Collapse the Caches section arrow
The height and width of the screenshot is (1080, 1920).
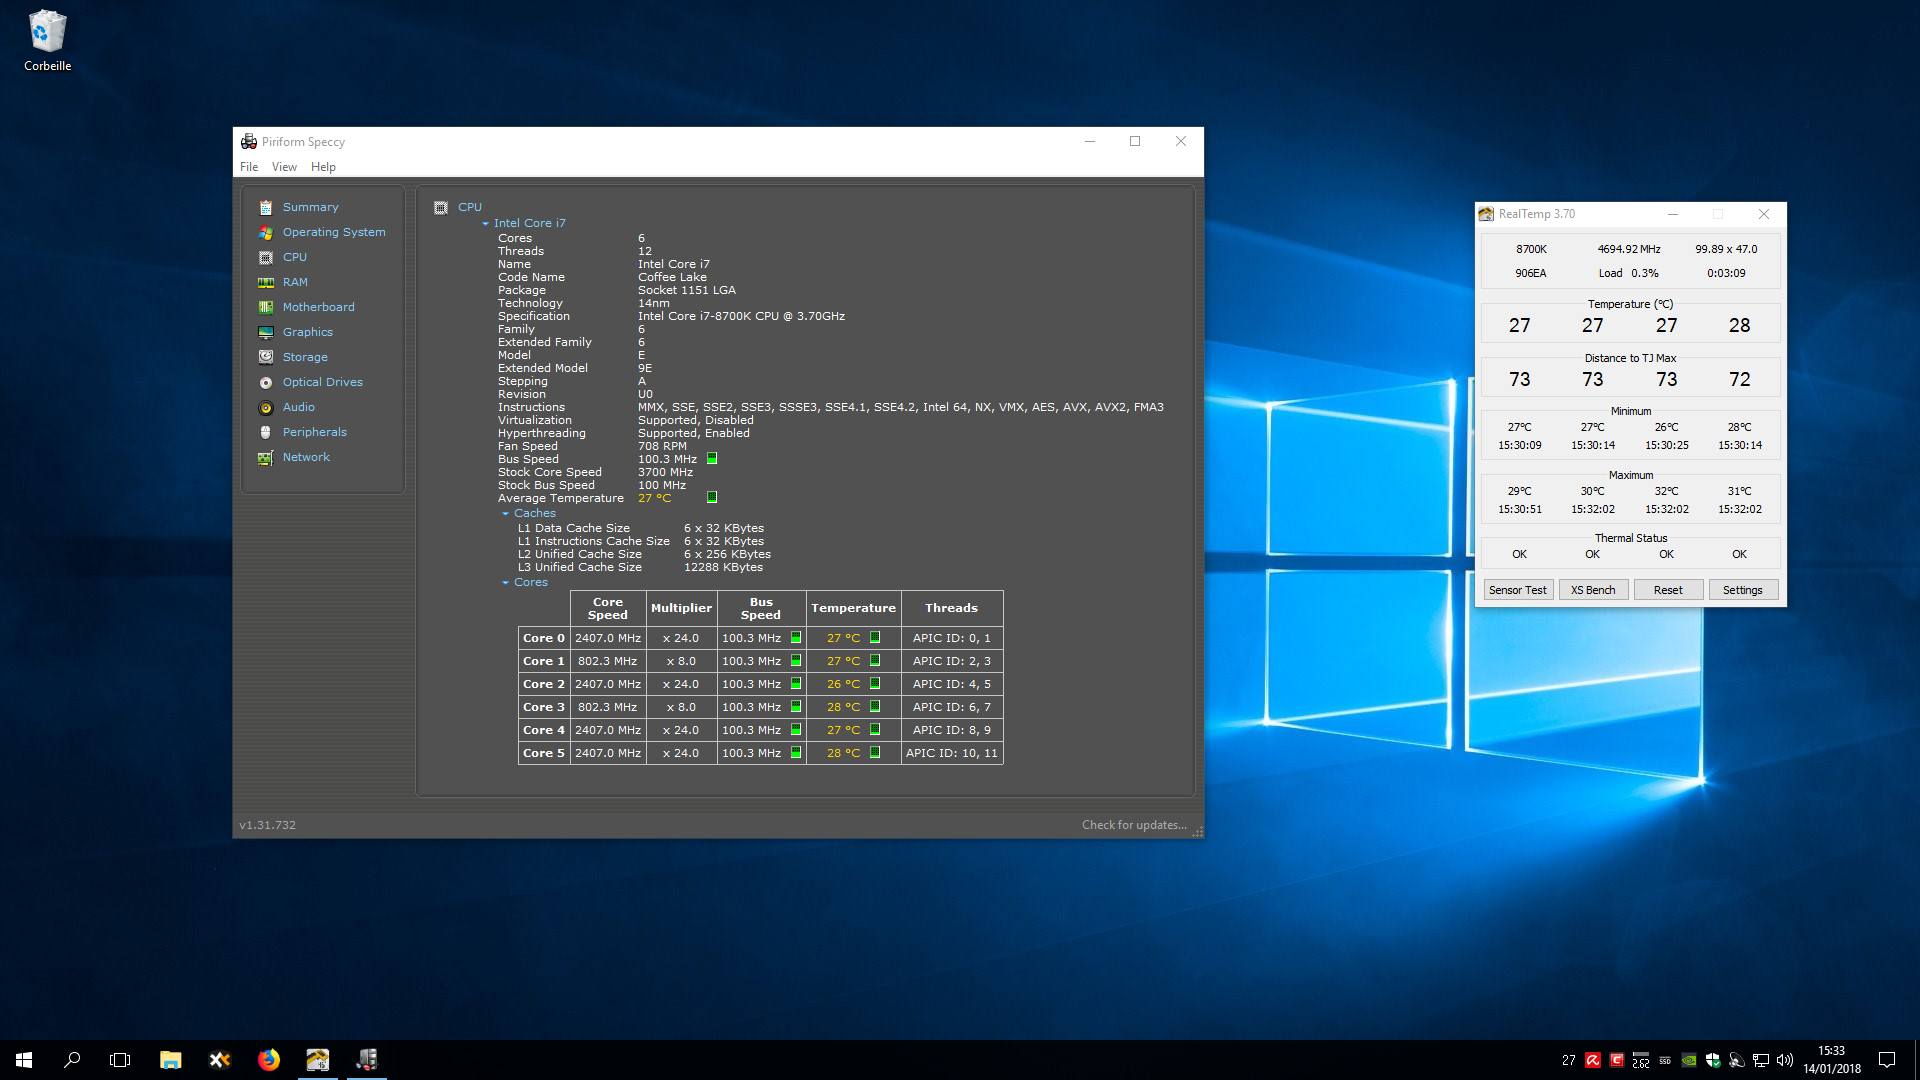point(505,513)
